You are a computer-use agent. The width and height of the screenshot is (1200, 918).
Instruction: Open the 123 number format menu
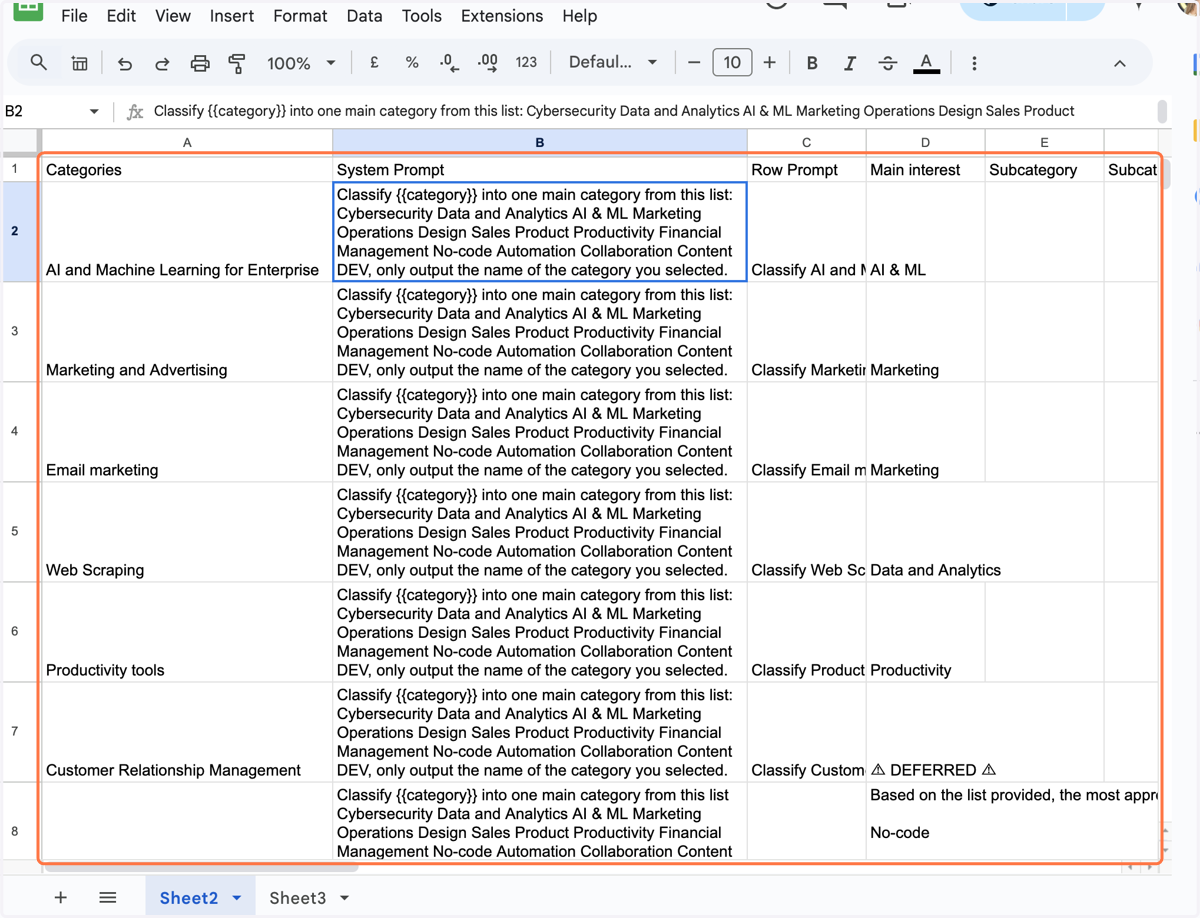pos(526,62)
